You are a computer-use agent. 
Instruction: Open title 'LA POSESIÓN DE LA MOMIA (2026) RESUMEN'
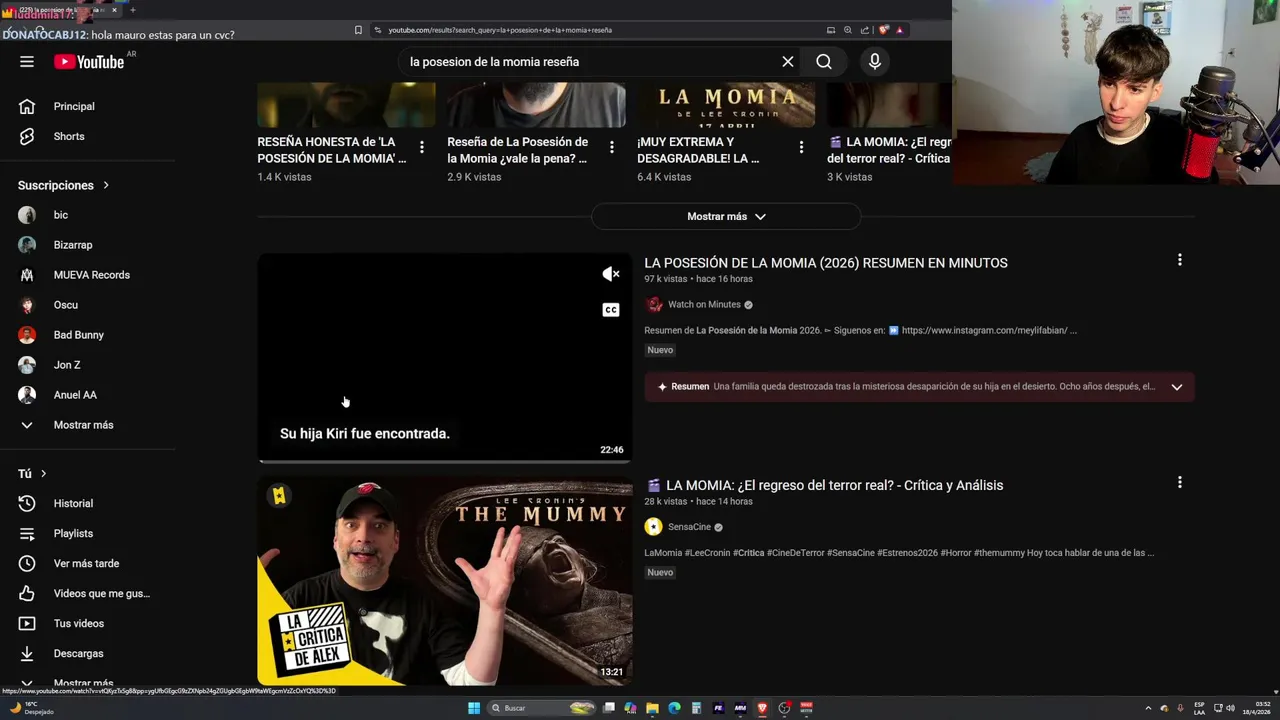tap(826, 263)
